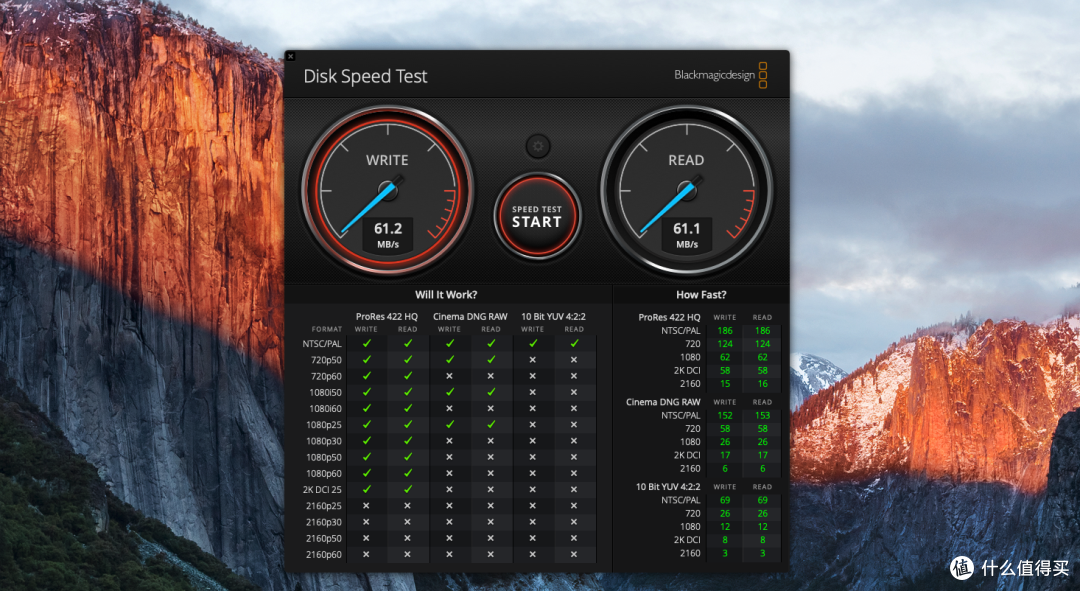Click Cinema DNG RAW column header in Will It Work
Image resolution: width=1080 pixels, height=591 pixels.
(x=470, y=317)
